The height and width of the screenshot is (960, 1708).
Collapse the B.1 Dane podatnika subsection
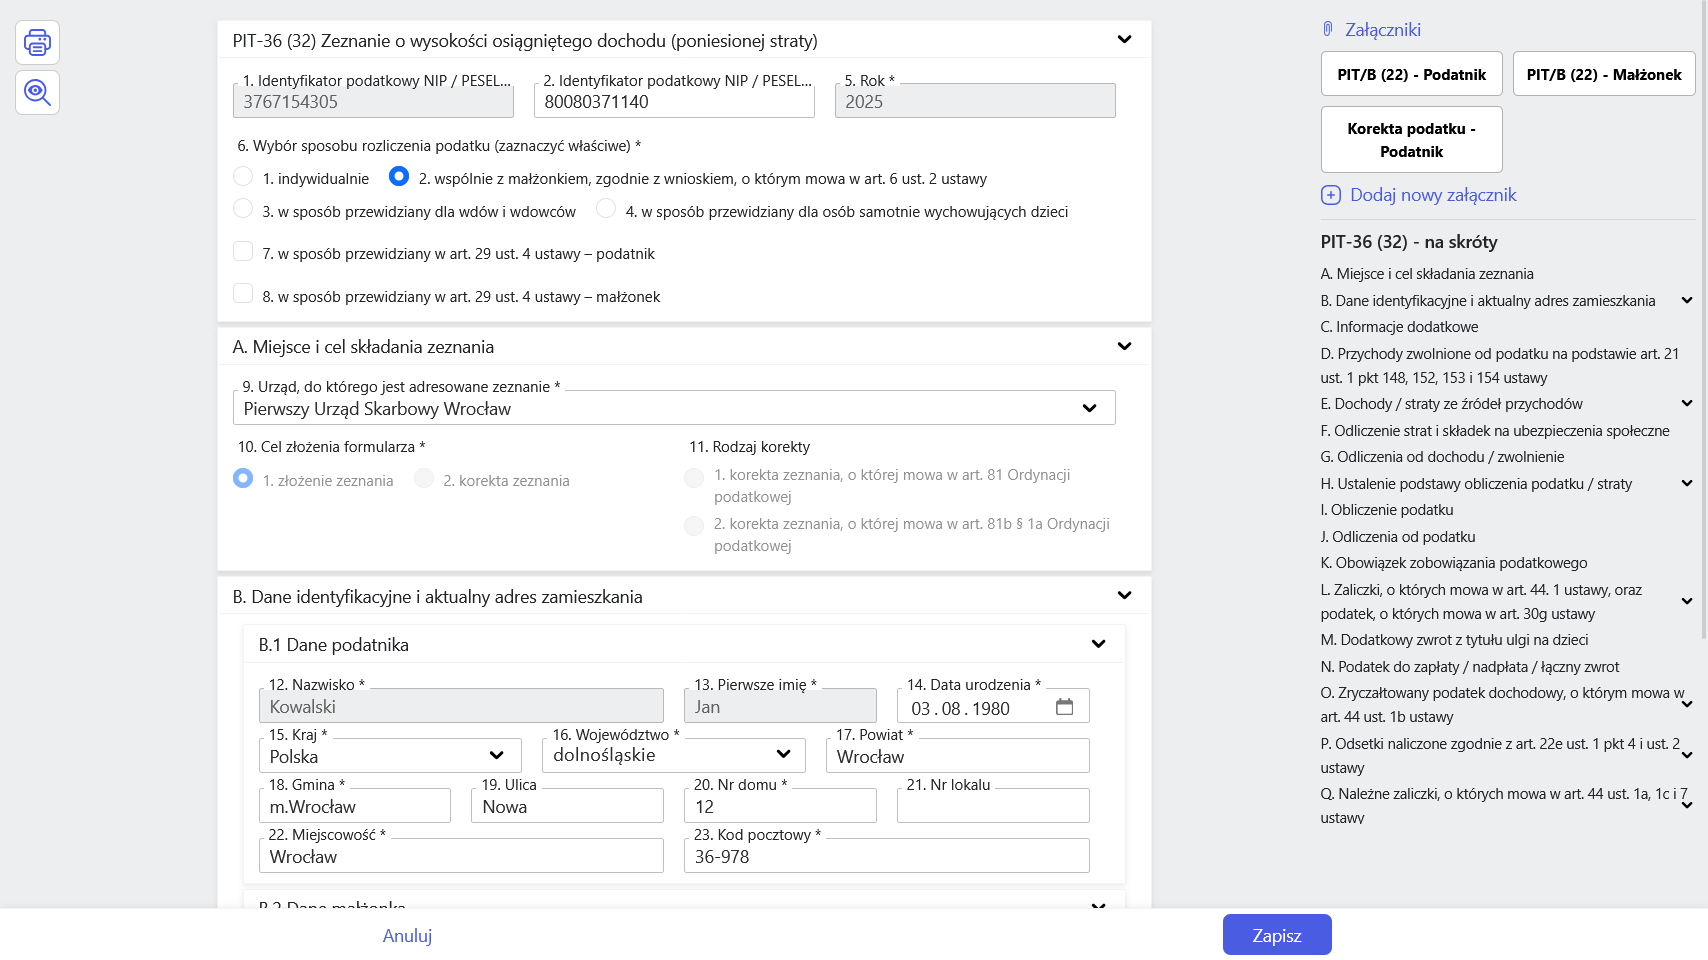[1098, 644]
